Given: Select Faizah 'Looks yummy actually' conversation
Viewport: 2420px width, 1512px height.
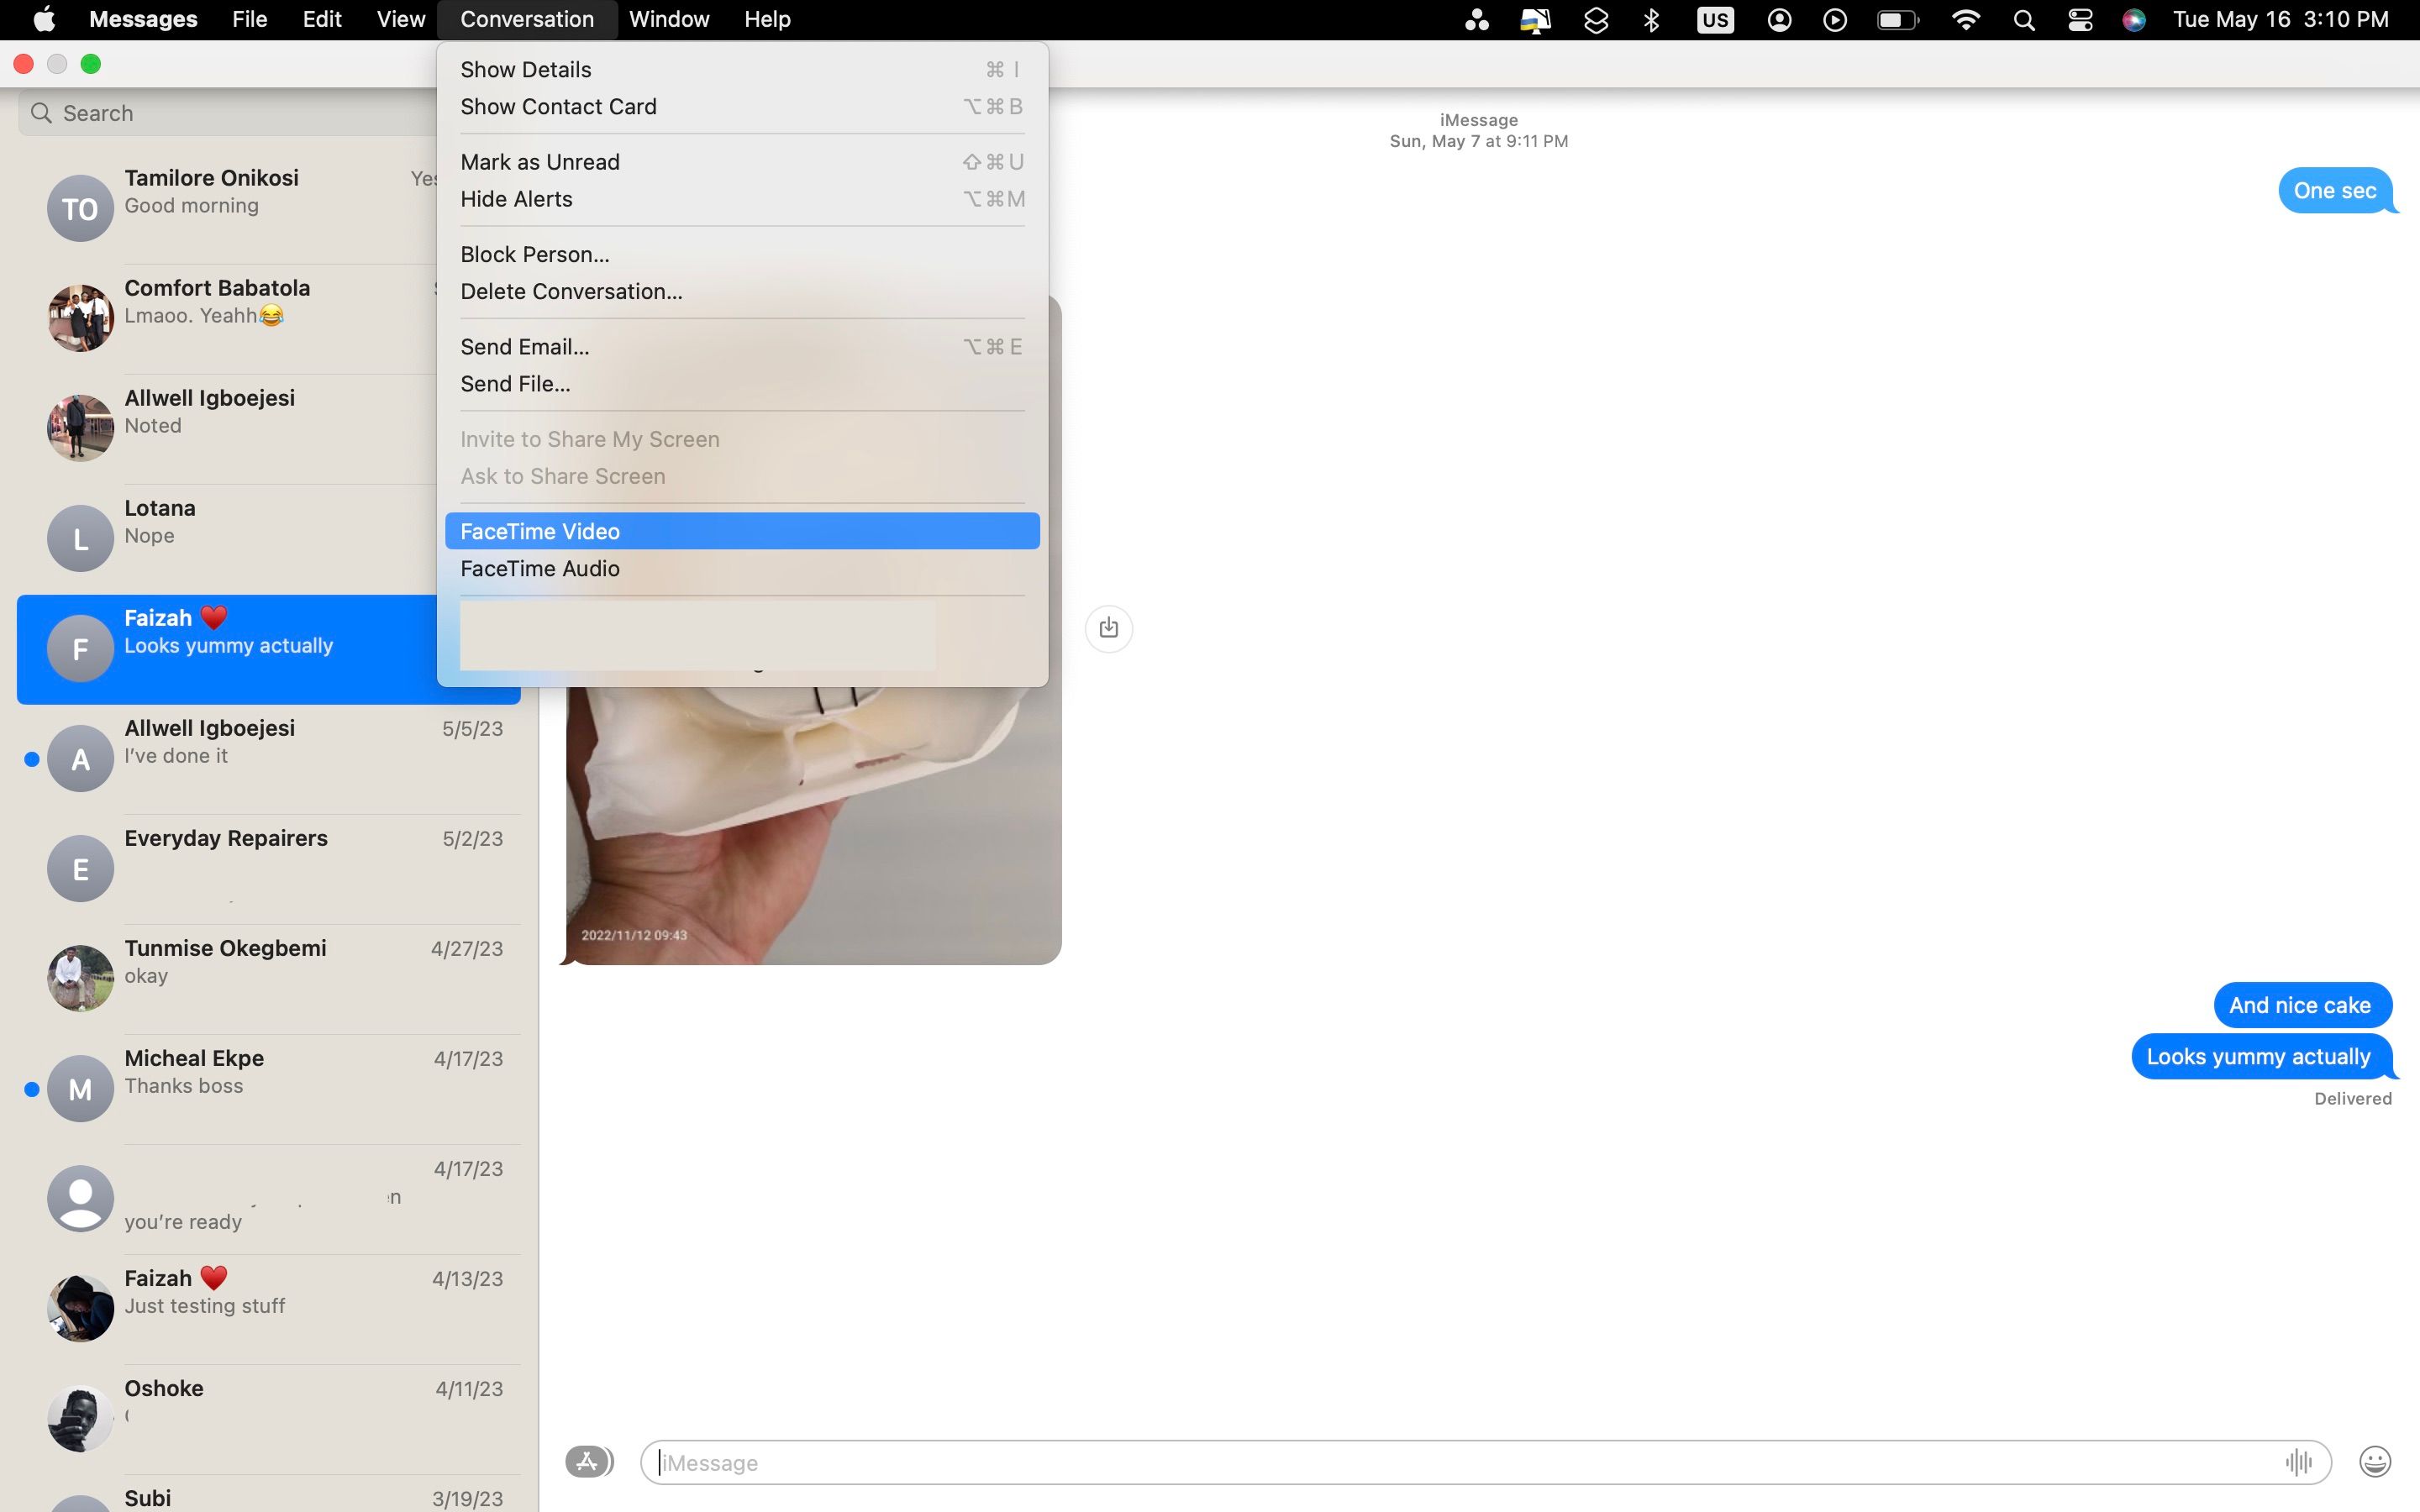Looking at the screenshot, I should 228,649.
